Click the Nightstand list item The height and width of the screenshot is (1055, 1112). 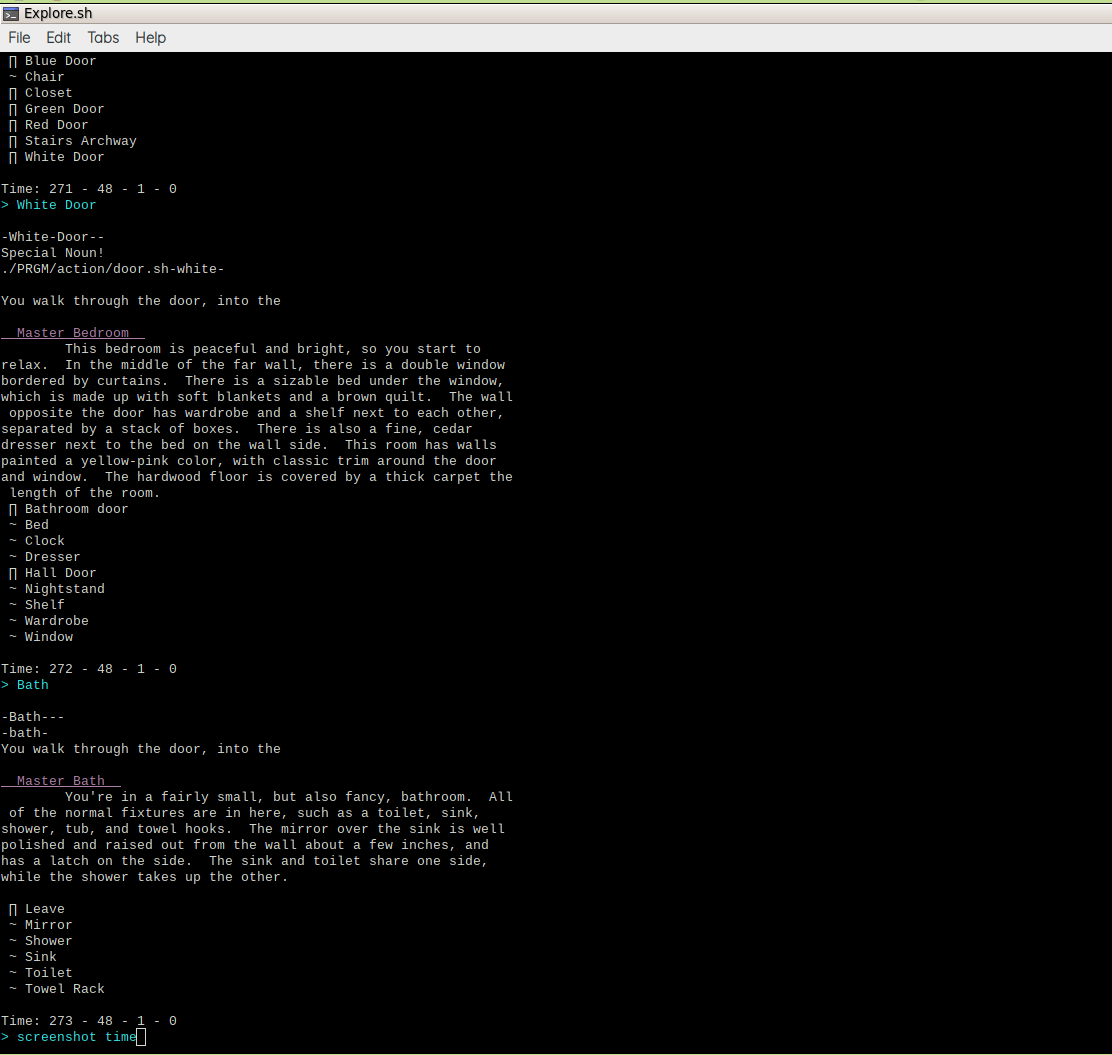point(64,589)
